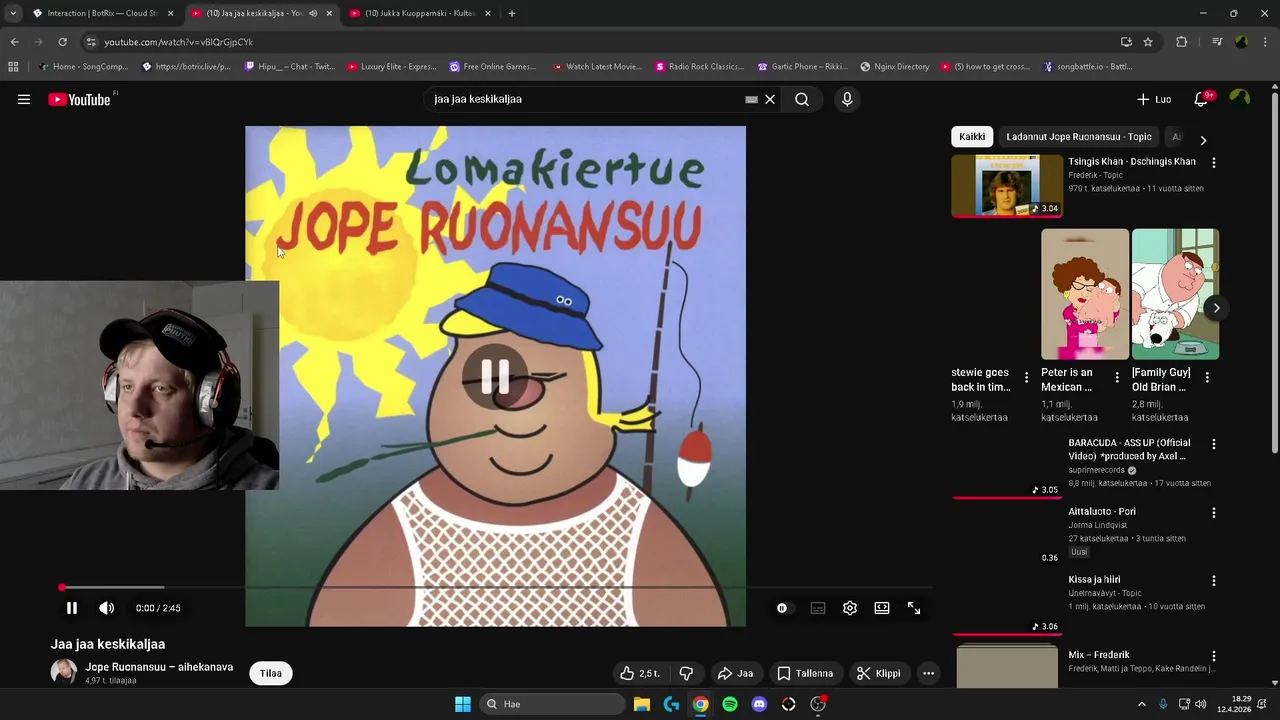Open the Kissa ja hiiri video title

coord(1094,580)
